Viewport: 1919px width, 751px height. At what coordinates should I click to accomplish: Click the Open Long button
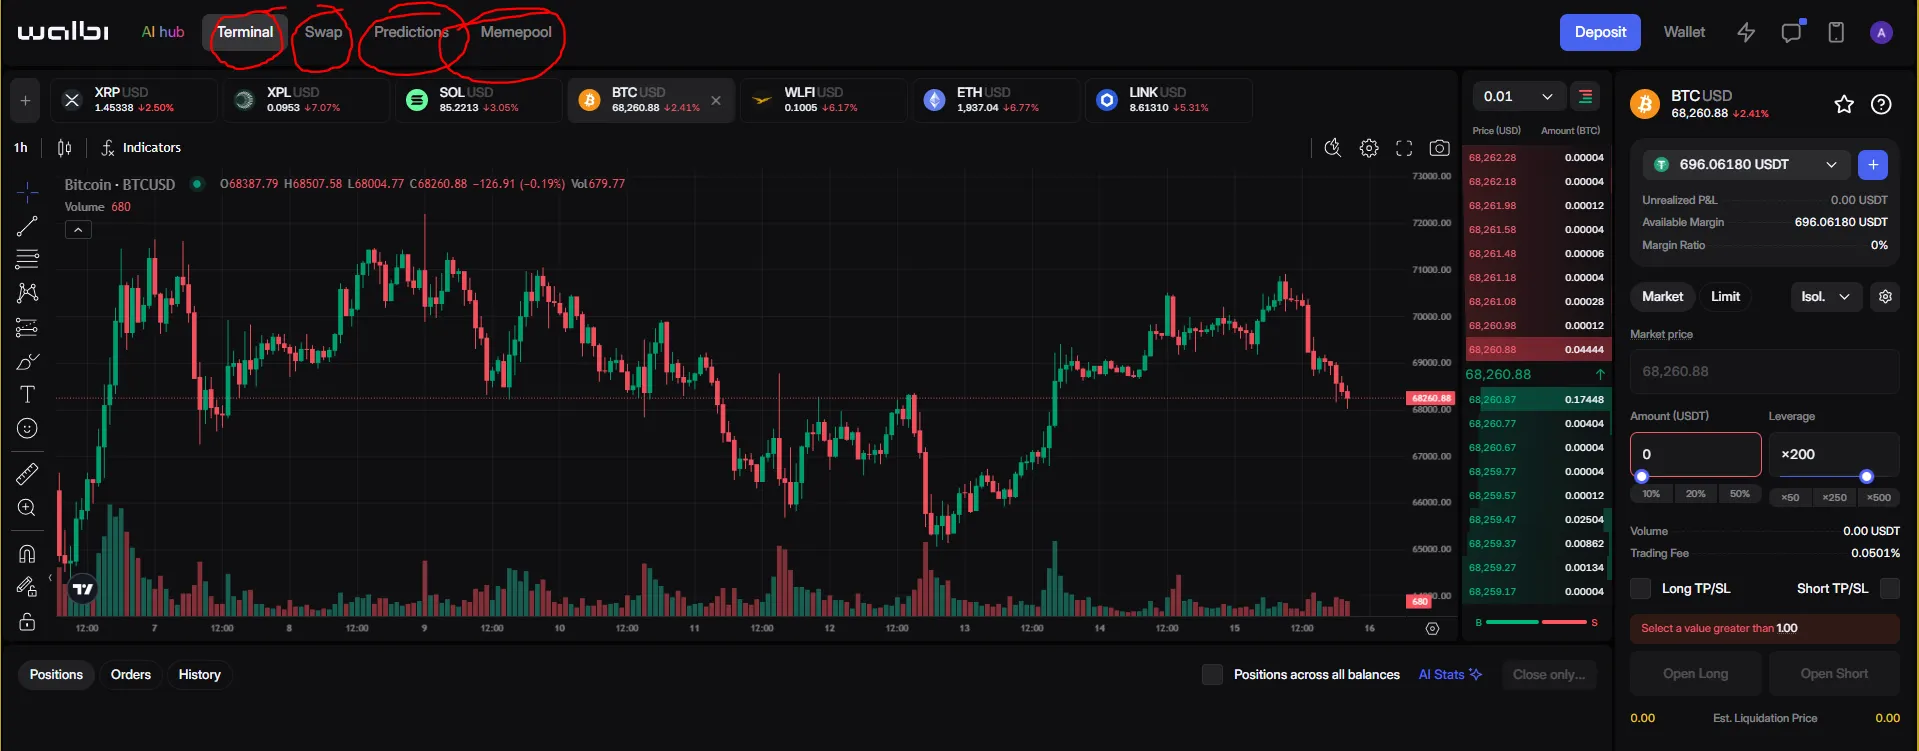coord(1696,673)
